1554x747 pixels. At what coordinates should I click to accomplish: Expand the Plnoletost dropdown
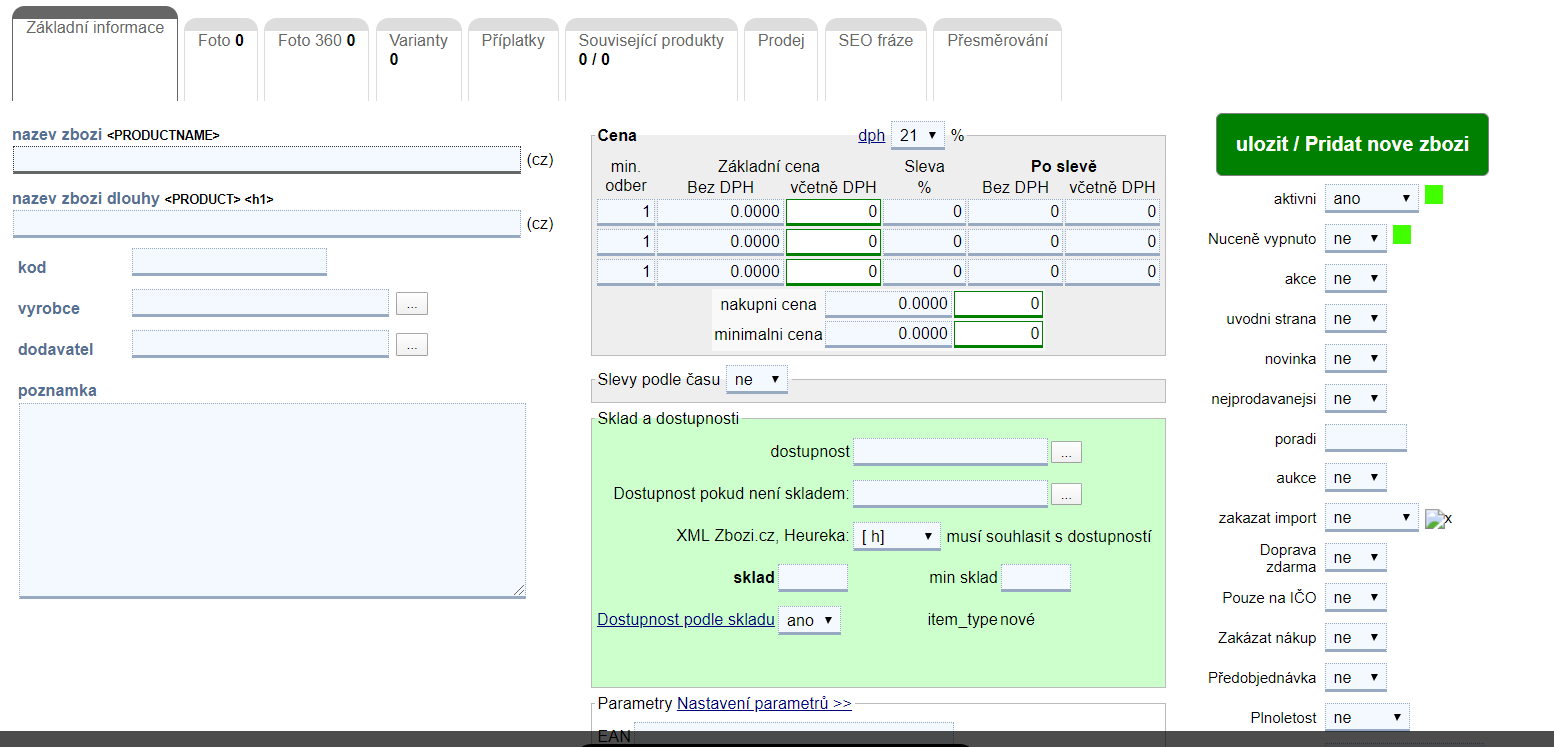pyautogui.click(x=1367, y=717)
